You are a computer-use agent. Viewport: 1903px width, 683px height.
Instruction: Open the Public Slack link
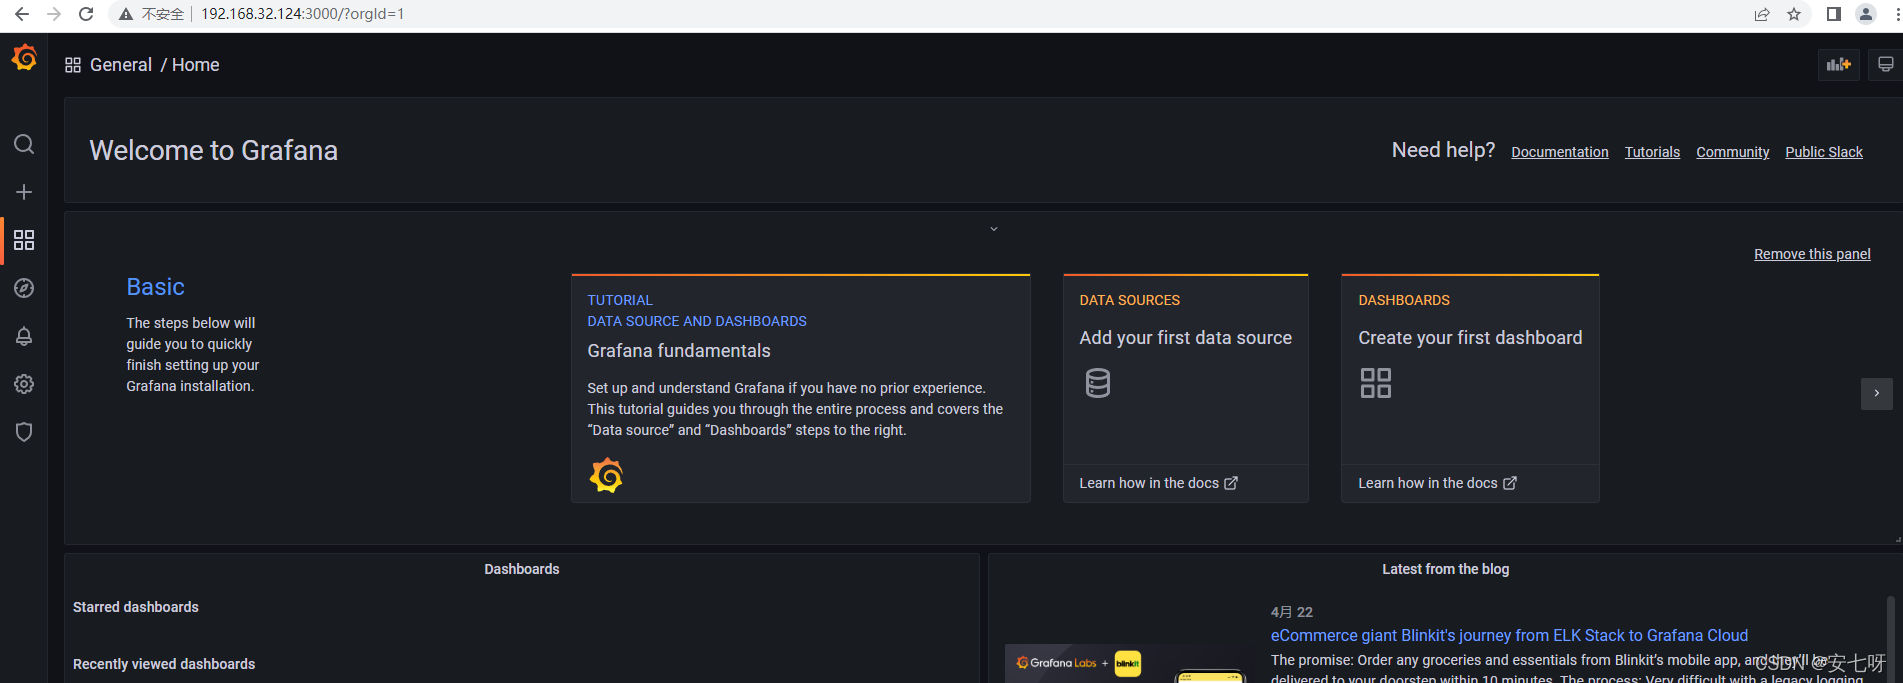point(1824,152)
